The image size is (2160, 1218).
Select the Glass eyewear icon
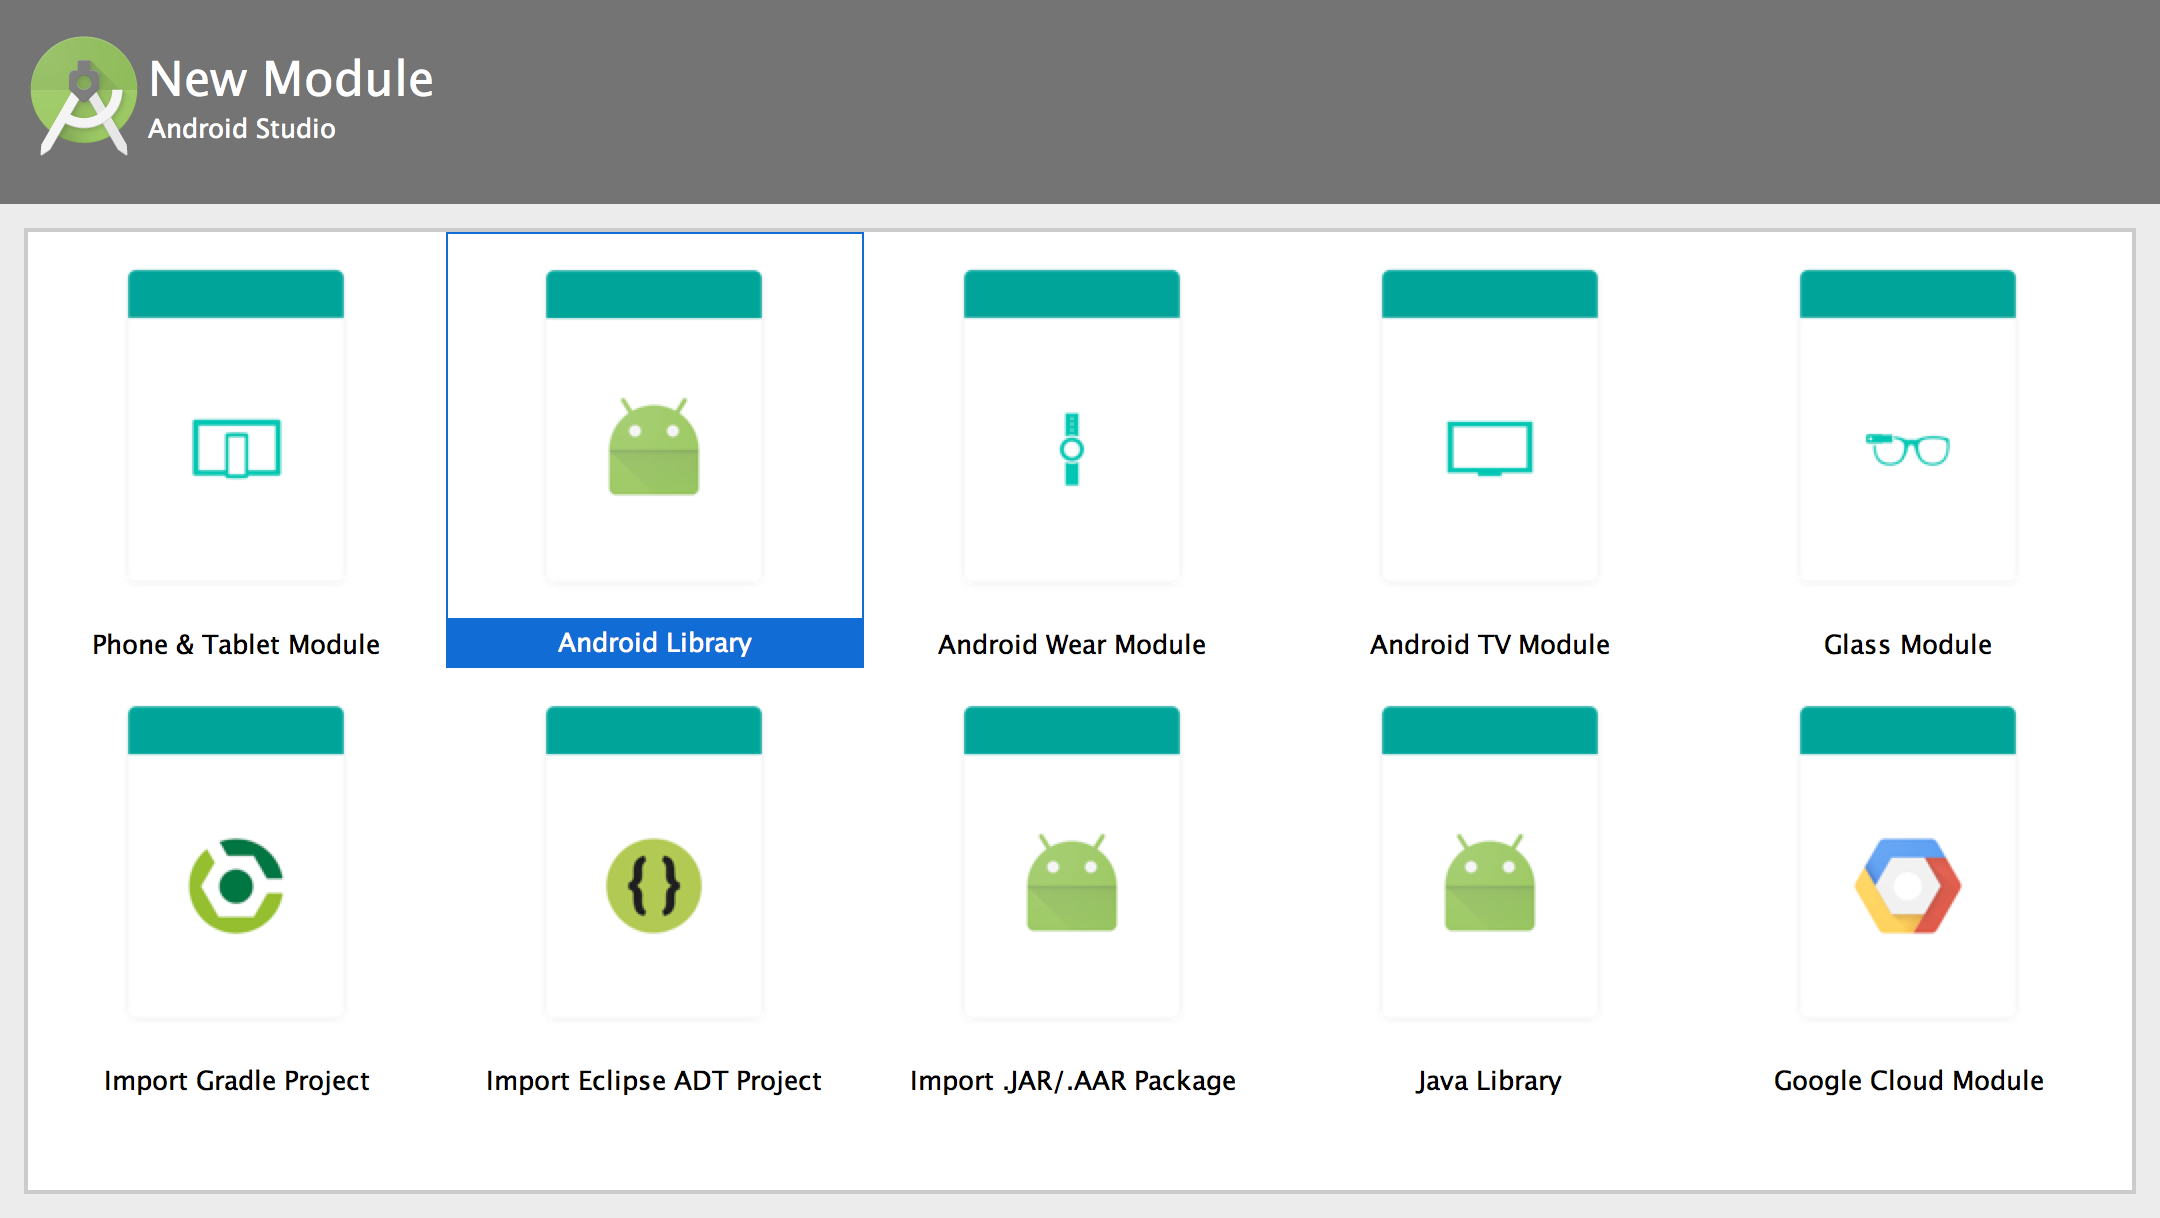point(1908,449)
